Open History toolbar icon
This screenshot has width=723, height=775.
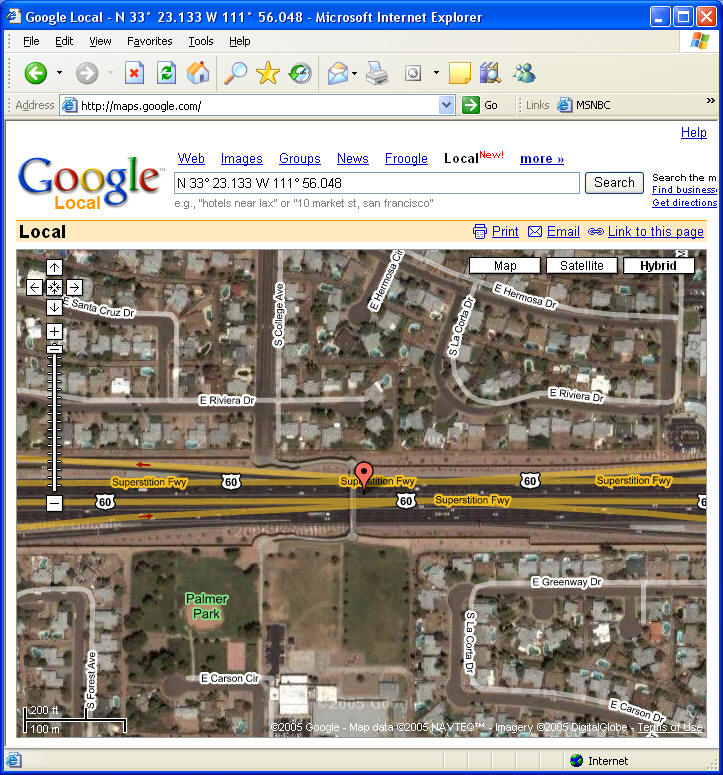(300, 74)
